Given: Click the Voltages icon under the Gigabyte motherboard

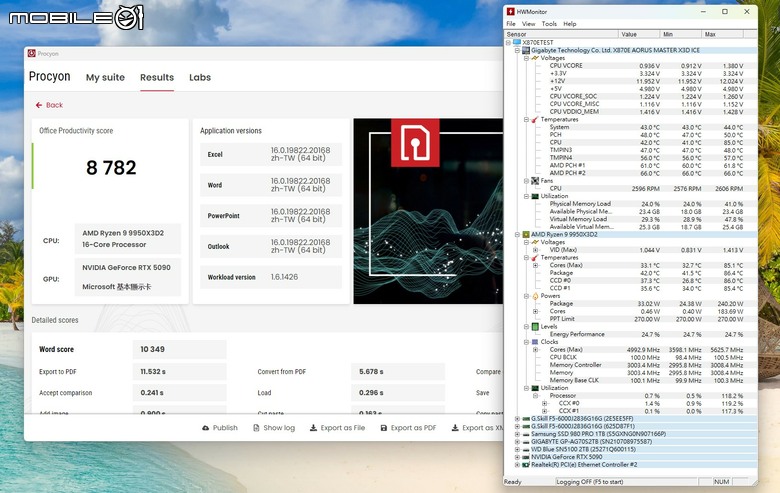Looking at the screenshot, I should tap(535, 58).
